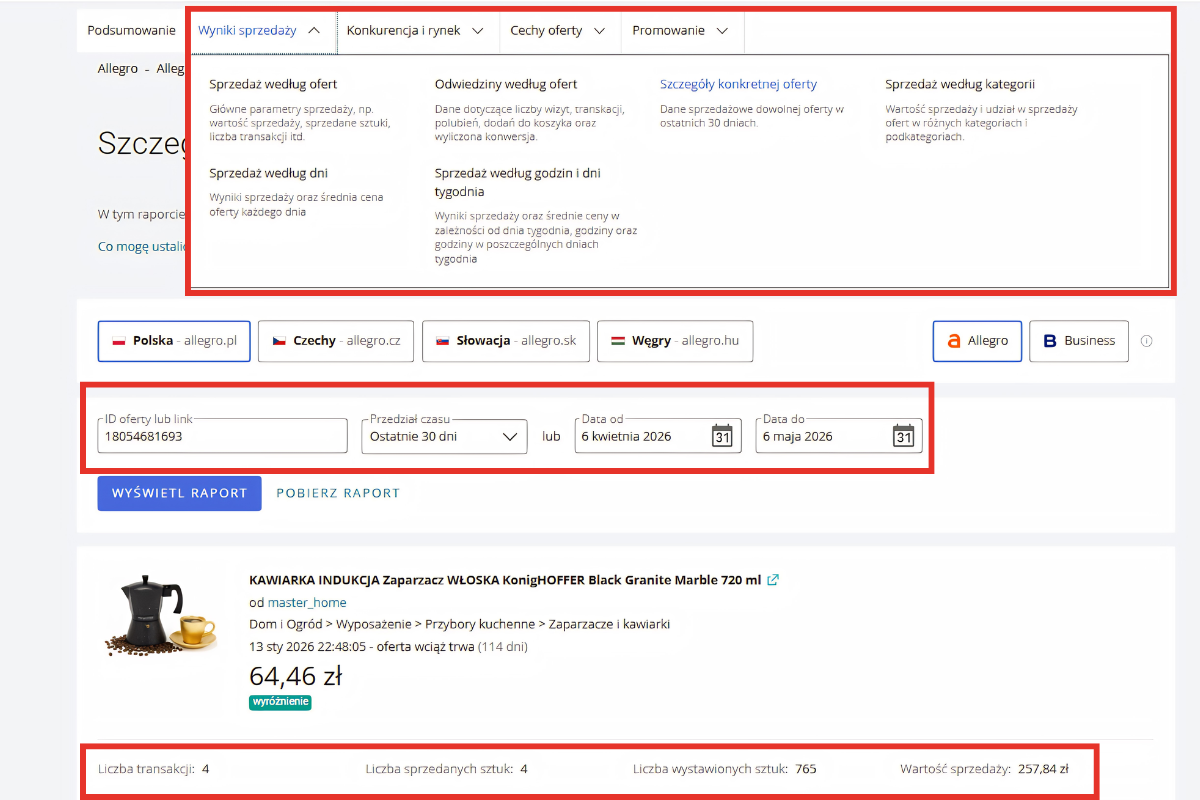Click the external link icon beside offer title

(773, 580)
